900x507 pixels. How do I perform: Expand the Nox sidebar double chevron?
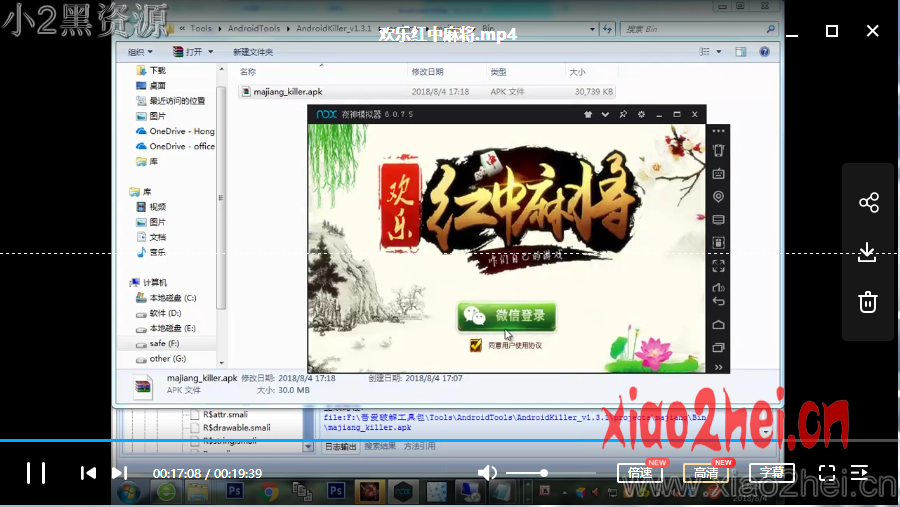pyautogui.click(x=718, y=367)
